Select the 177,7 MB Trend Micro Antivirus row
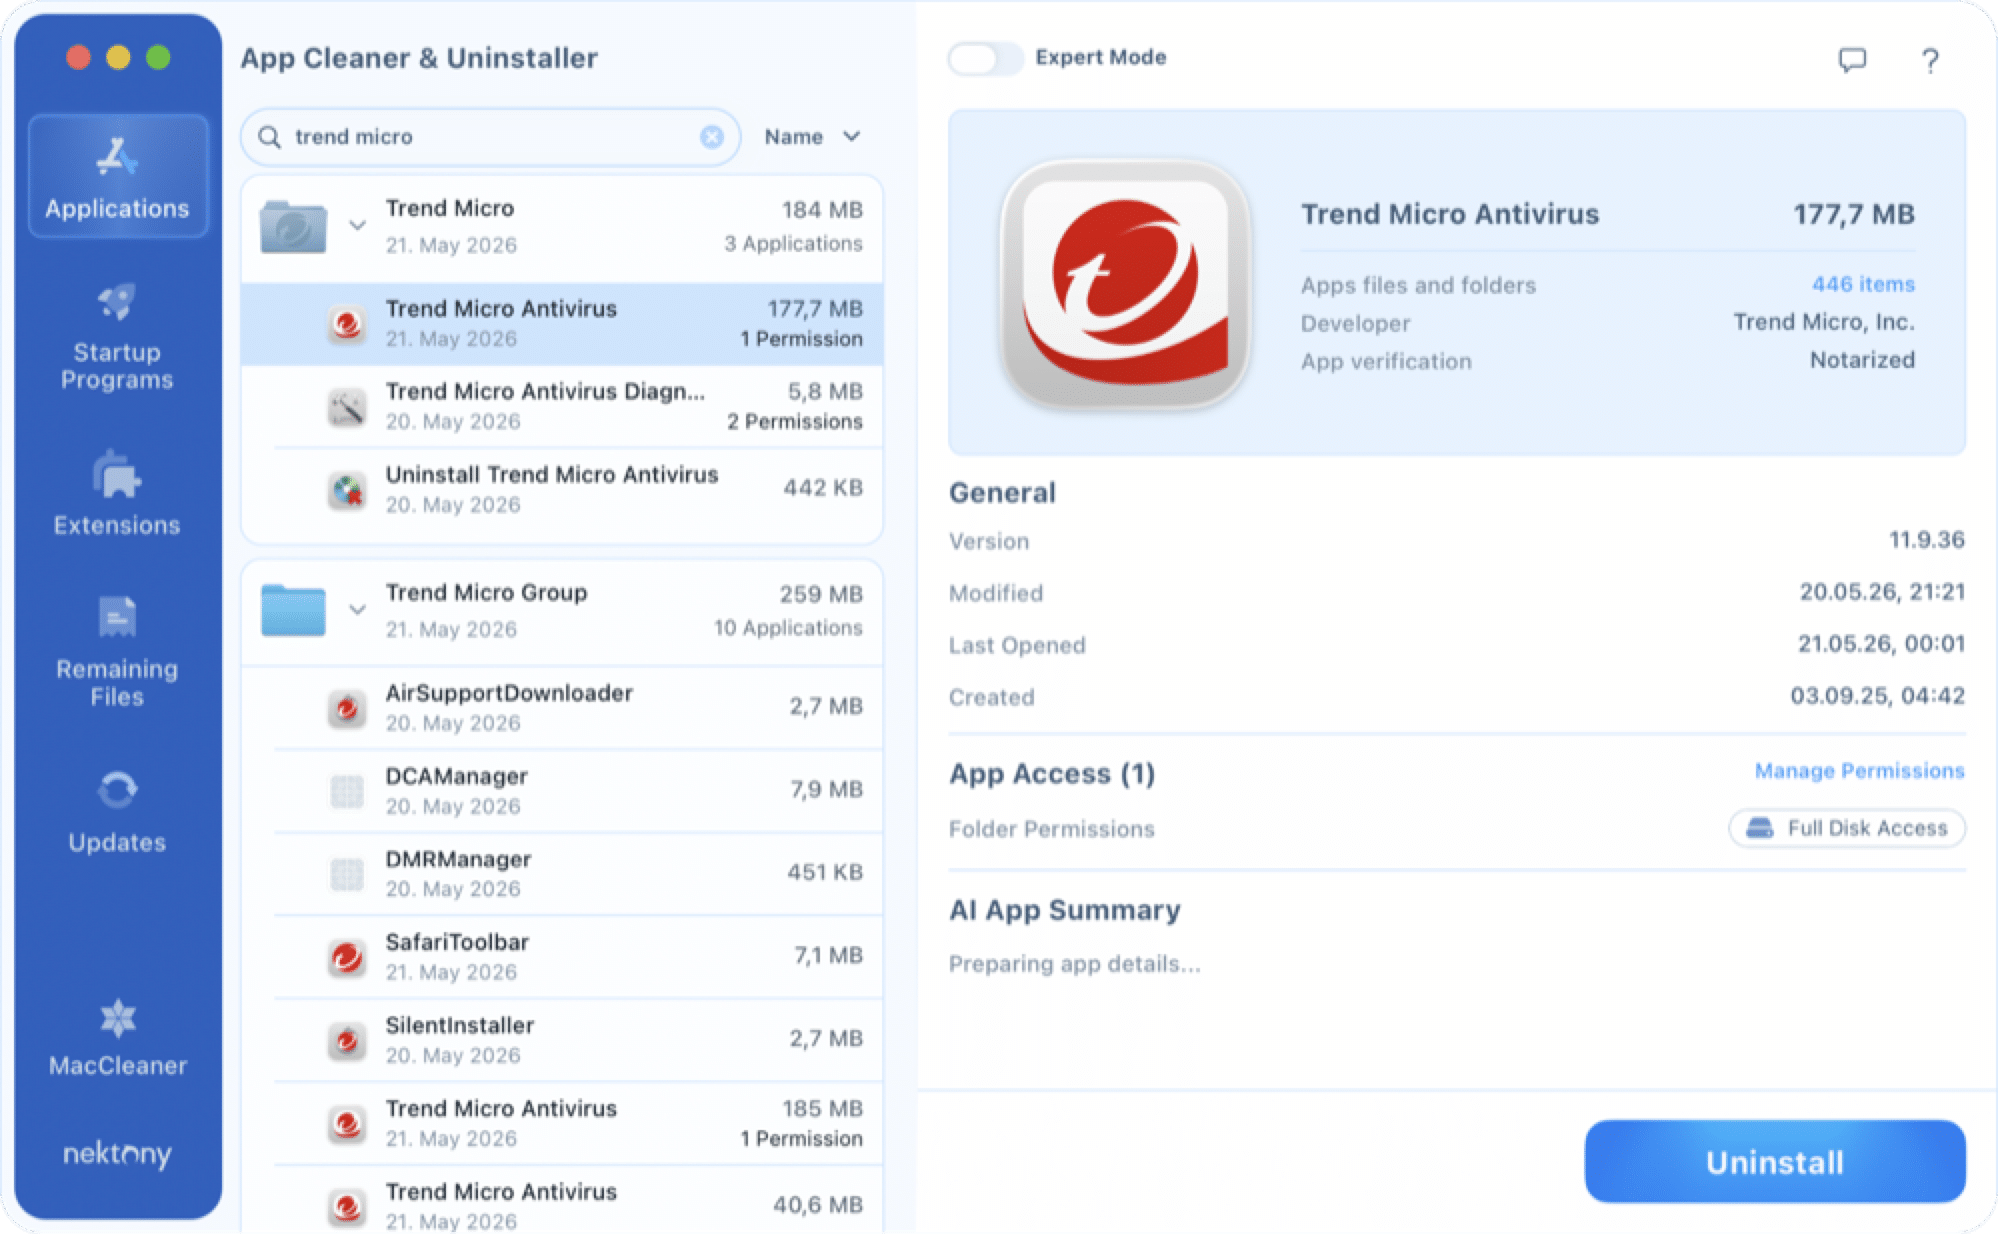 point(562,324)
